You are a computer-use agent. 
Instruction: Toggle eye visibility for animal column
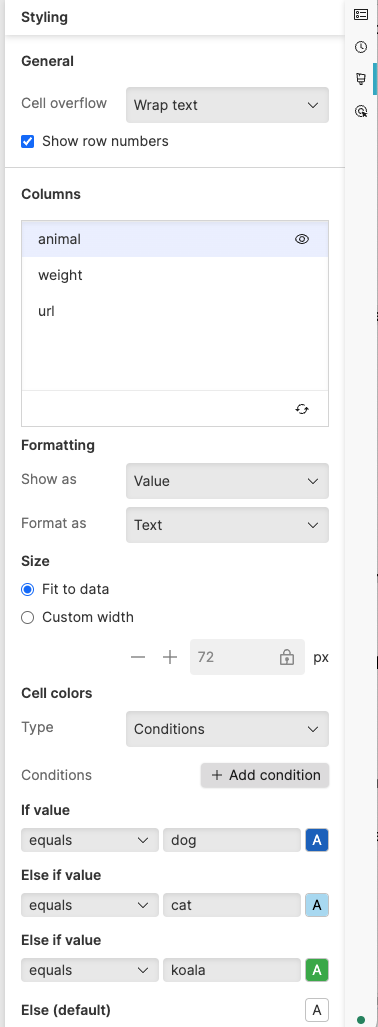(x=301, y=239)
